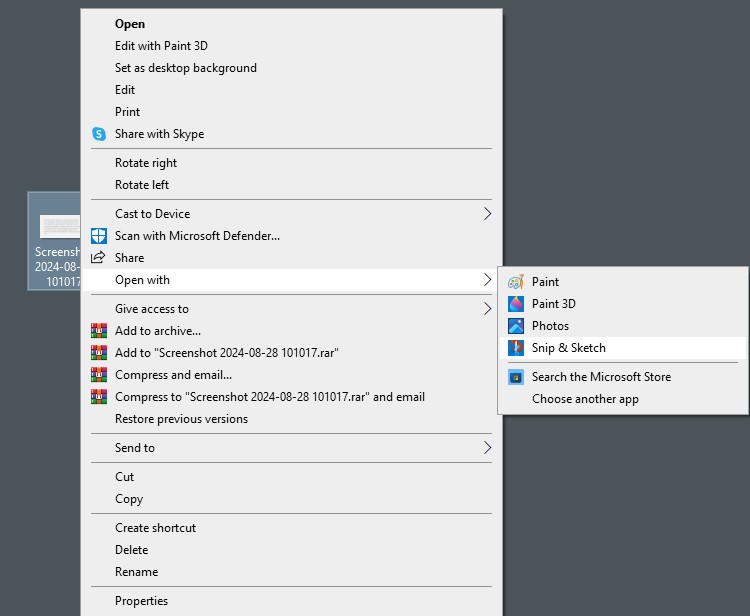Select Add to "Screenshot 2024-08-28 101017.rar"
This screenshot has width=750, height=616.
[291, 353]
